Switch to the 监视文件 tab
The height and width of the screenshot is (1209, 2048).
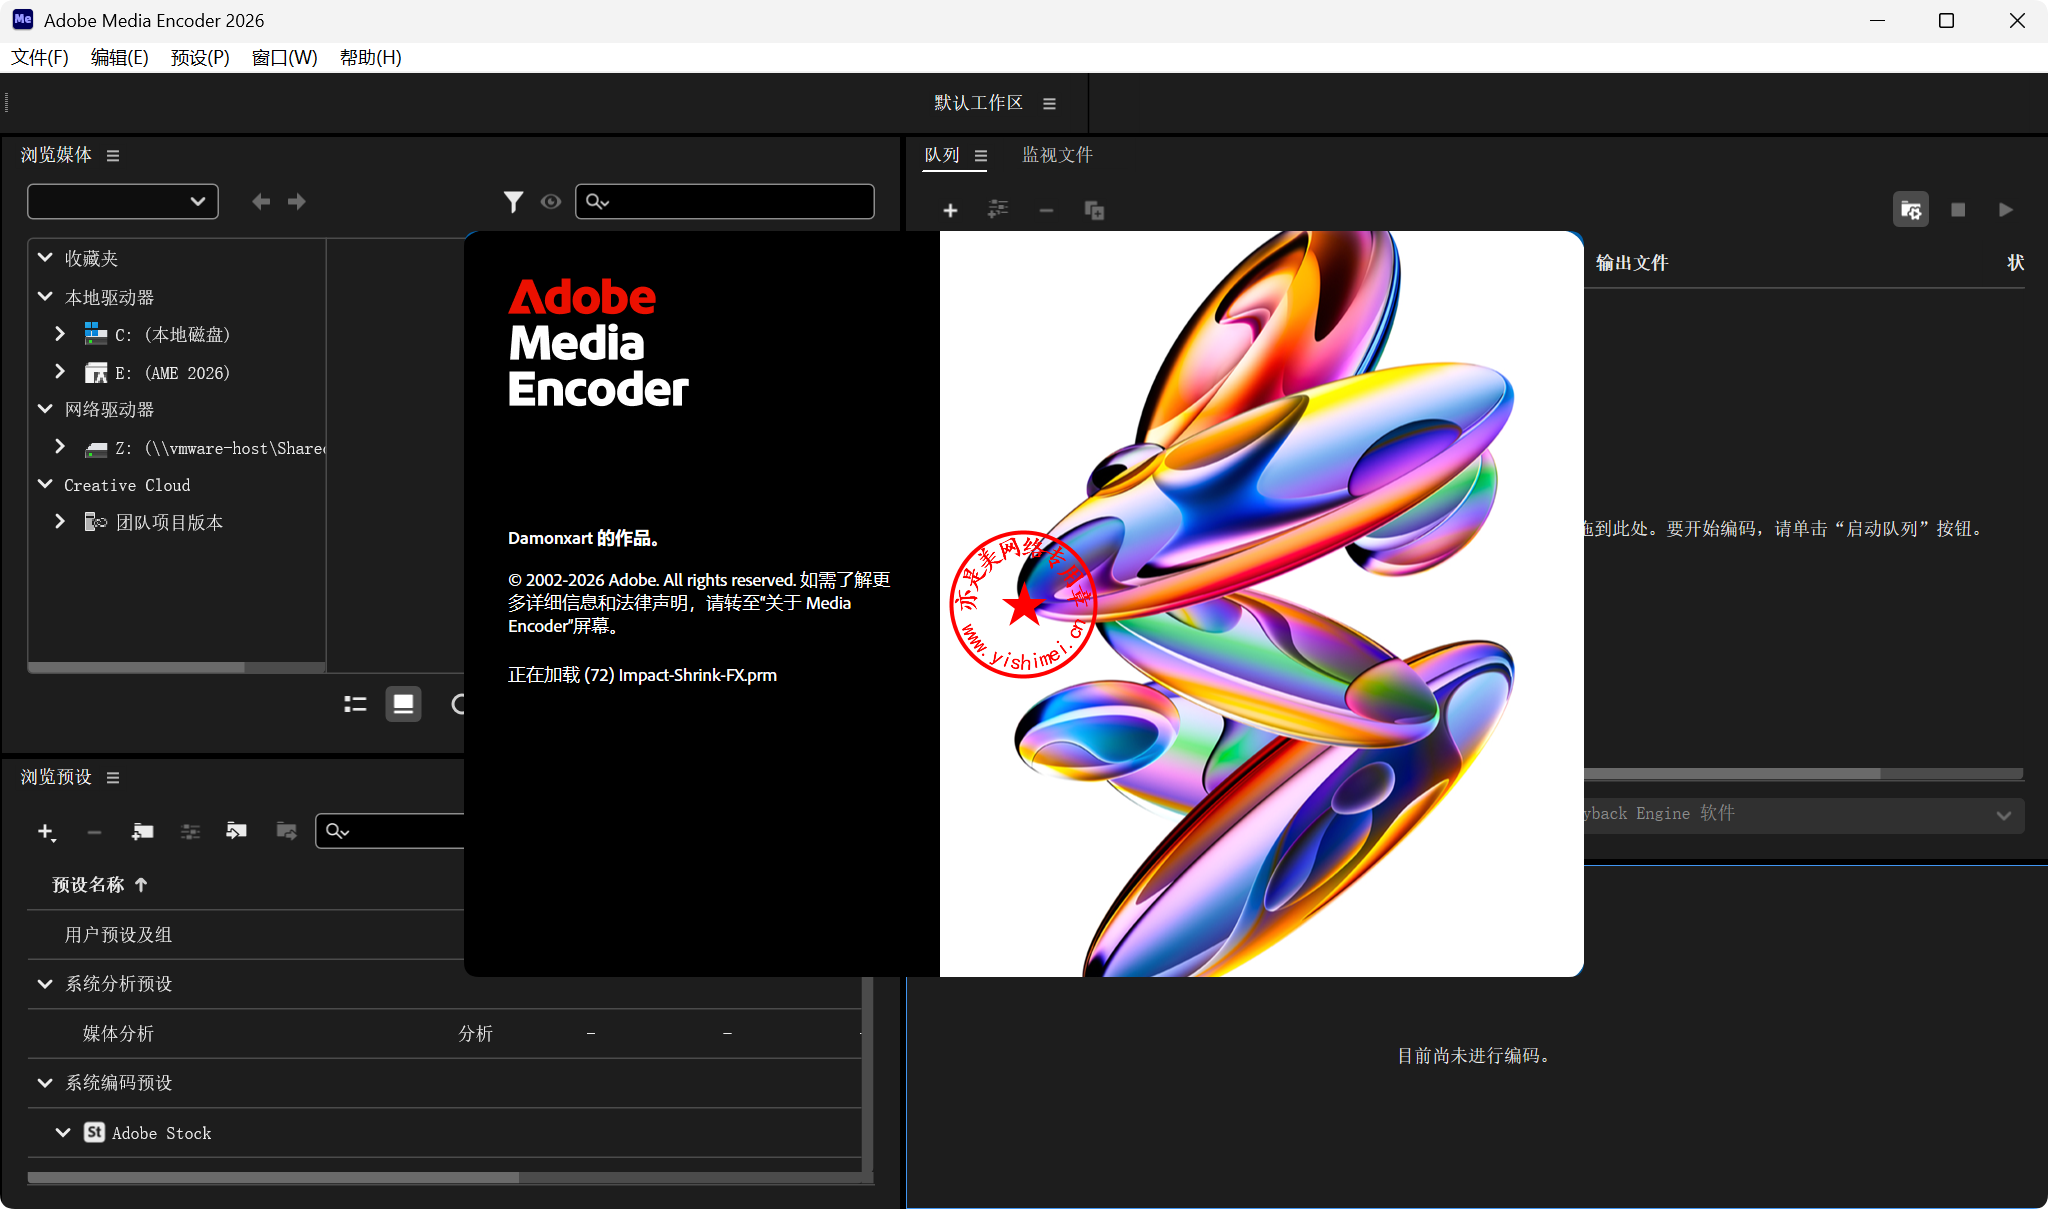[x=1057, y=155]
